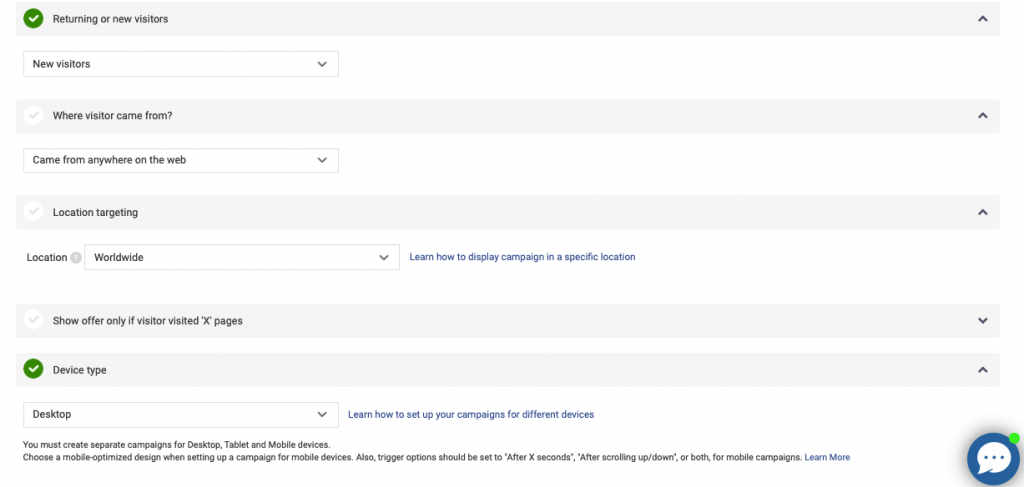Toggle the green check for Returning or new visitors
Viewport: 1024px width, 487px height.
click(x=33, y=19)
